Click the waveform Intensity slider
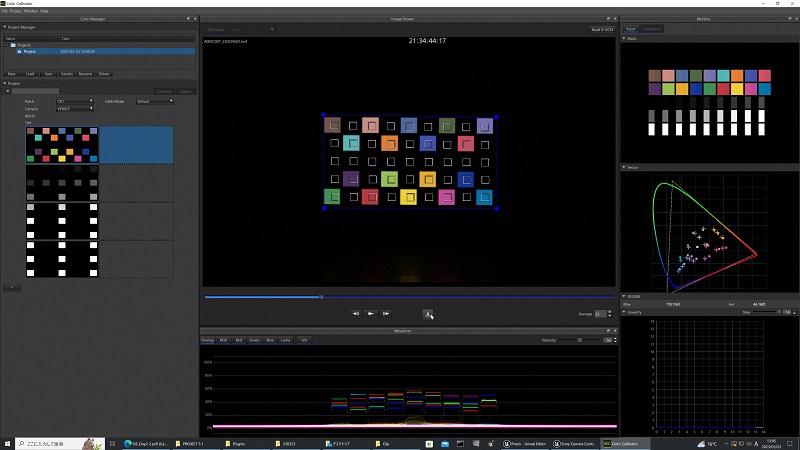Image resolution: width=800 pixels, height=450 pixels. pos(580,340)
